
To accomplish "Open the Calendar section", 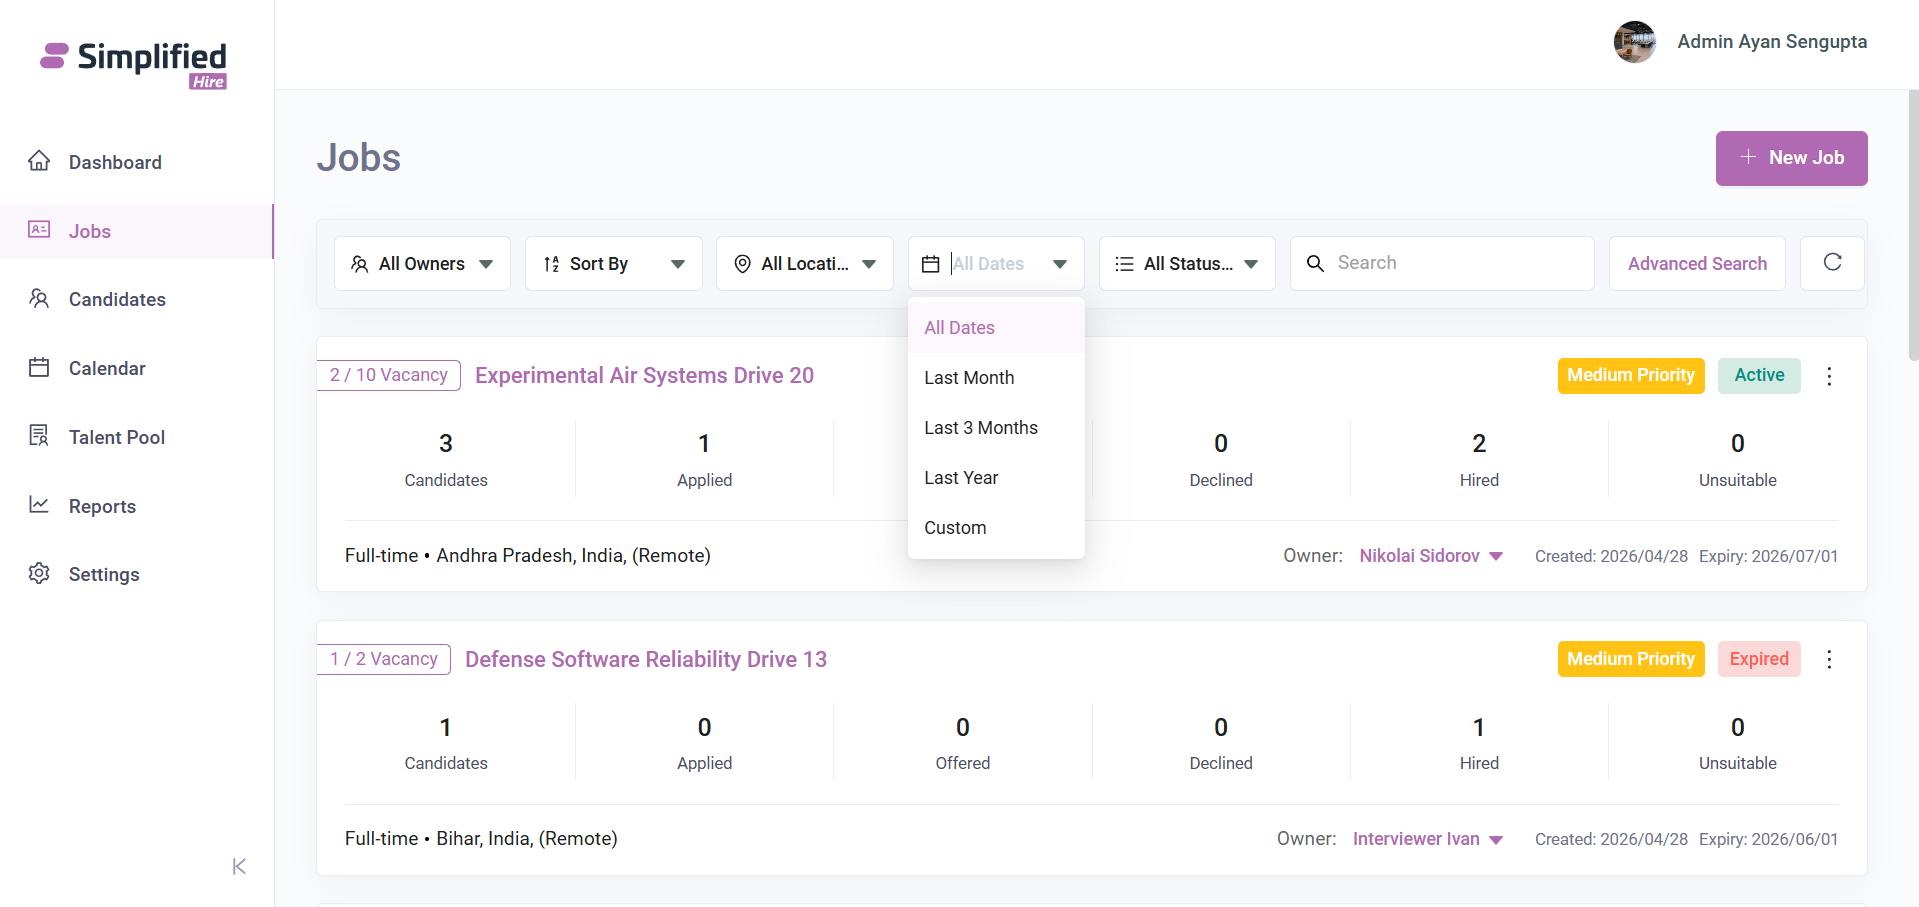I will pos(107,368).
